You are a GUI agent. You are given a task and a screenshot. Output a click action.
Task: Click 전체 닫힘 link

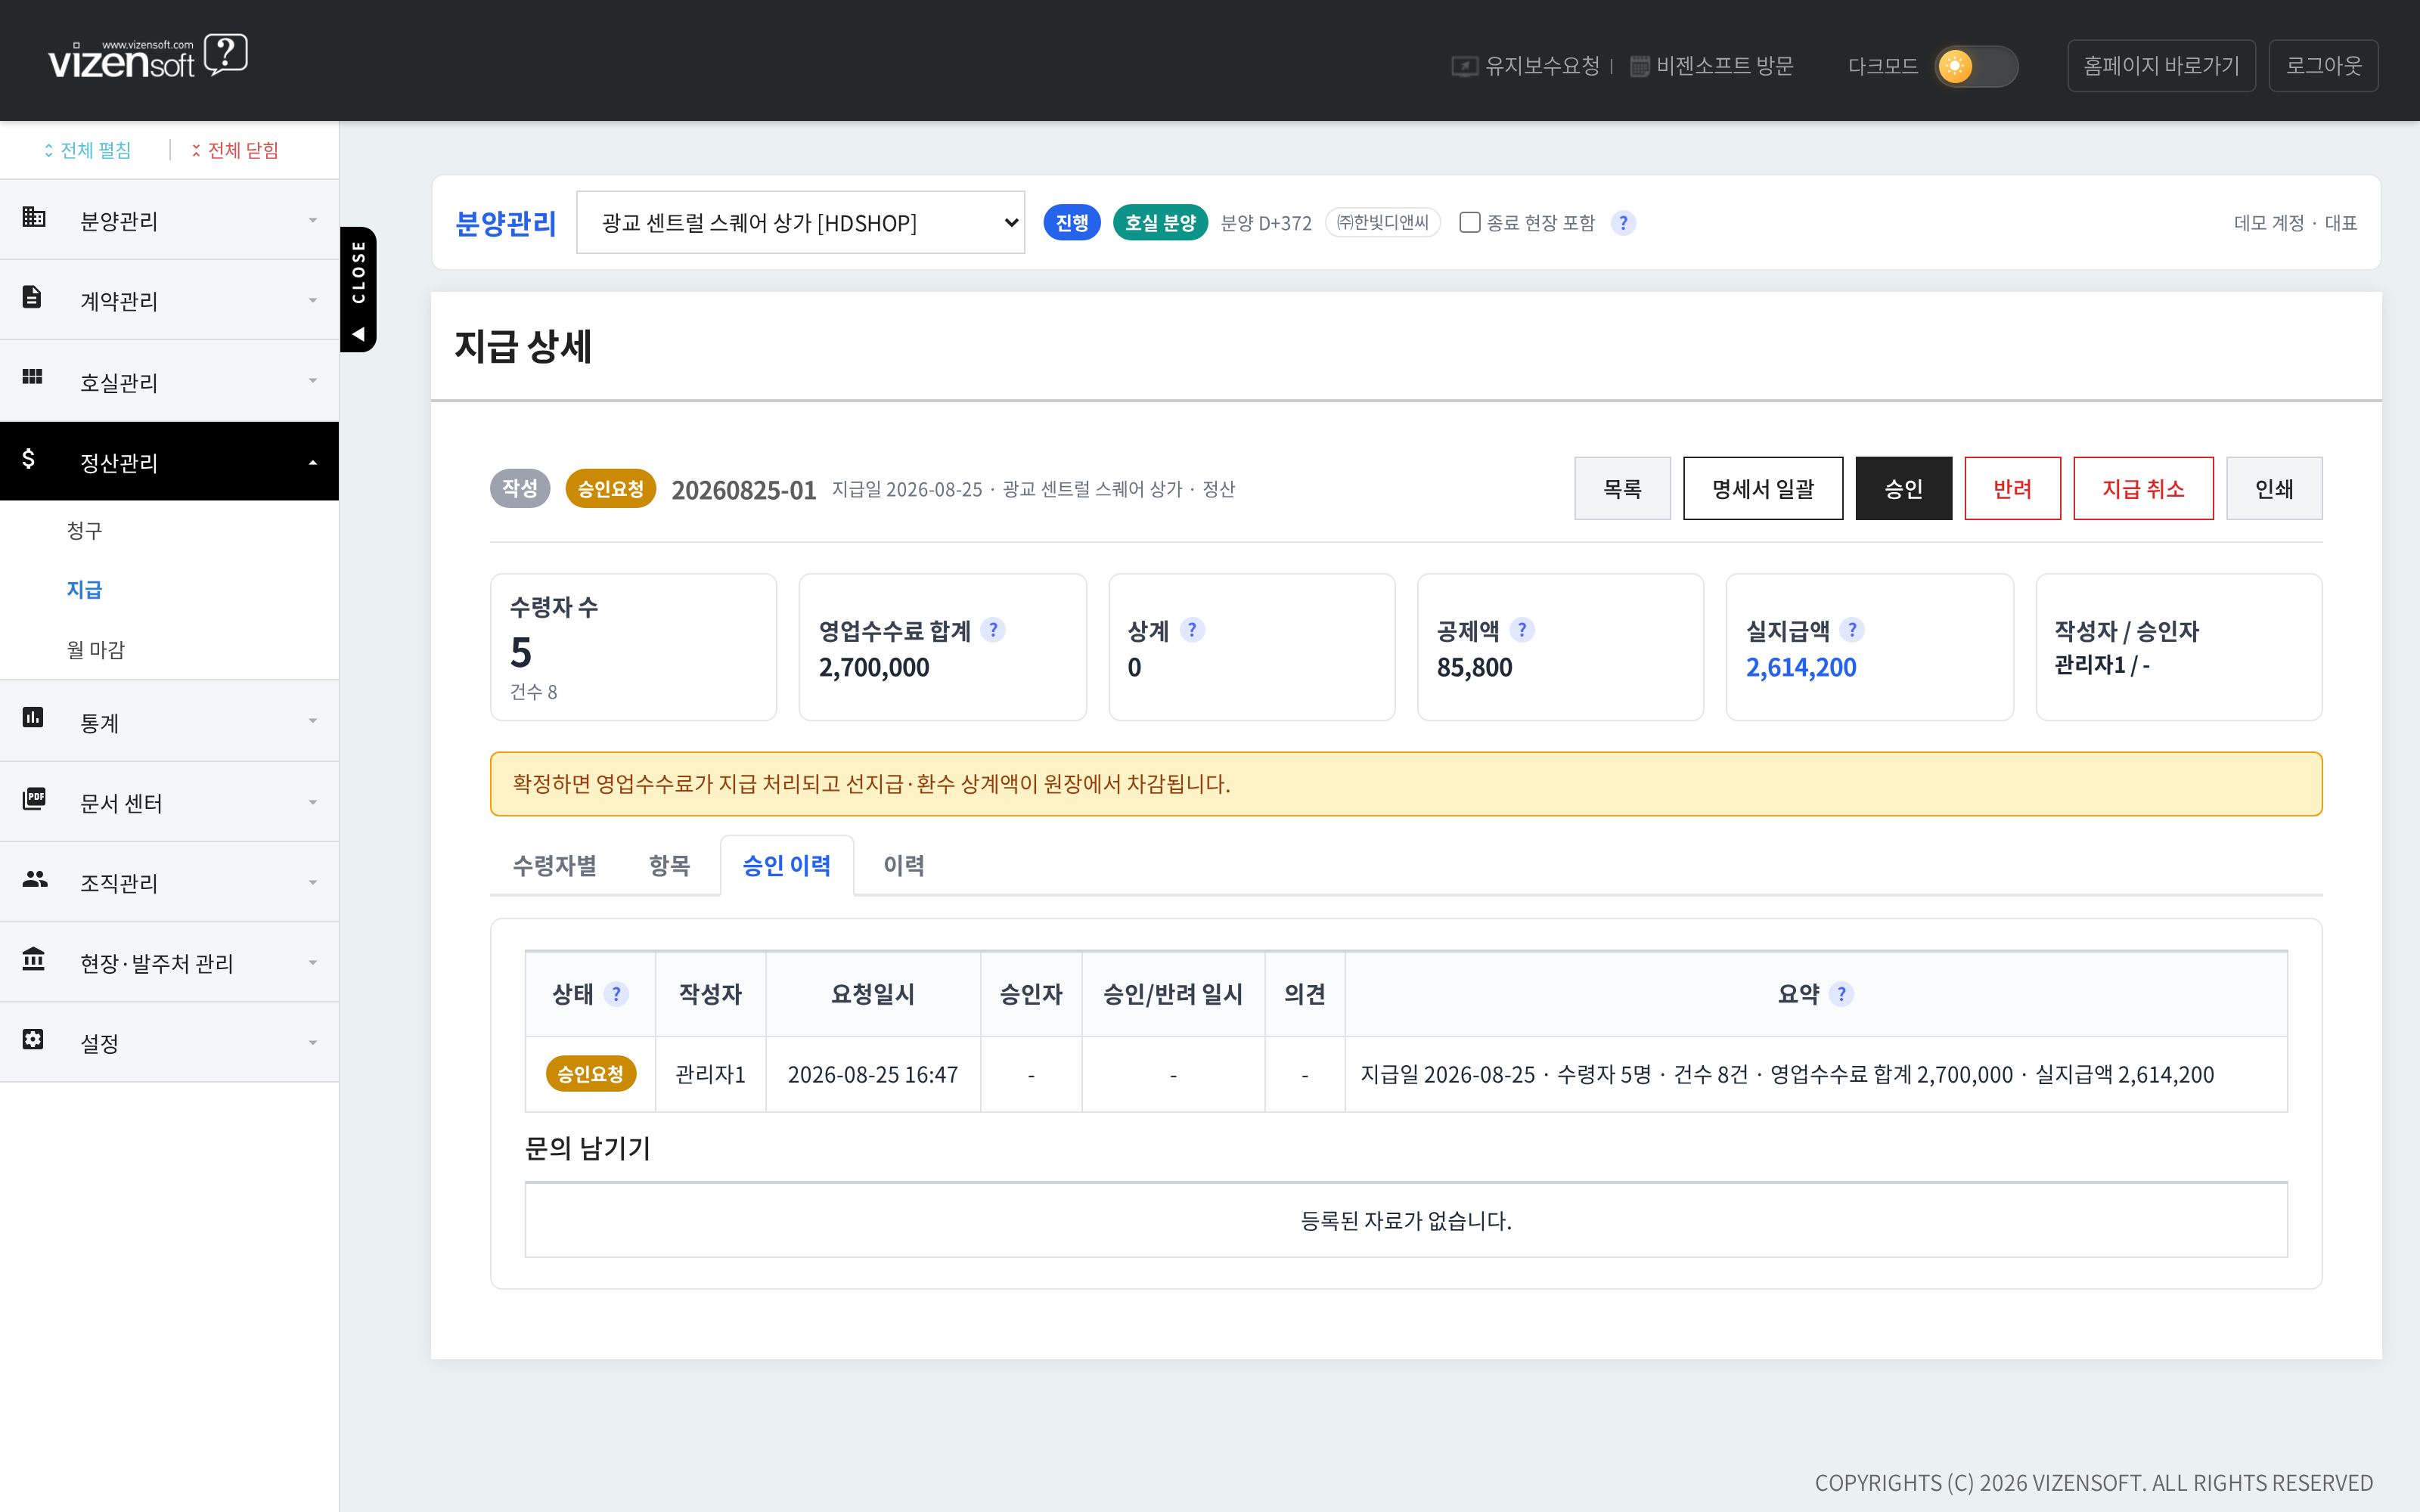[235, 150]
